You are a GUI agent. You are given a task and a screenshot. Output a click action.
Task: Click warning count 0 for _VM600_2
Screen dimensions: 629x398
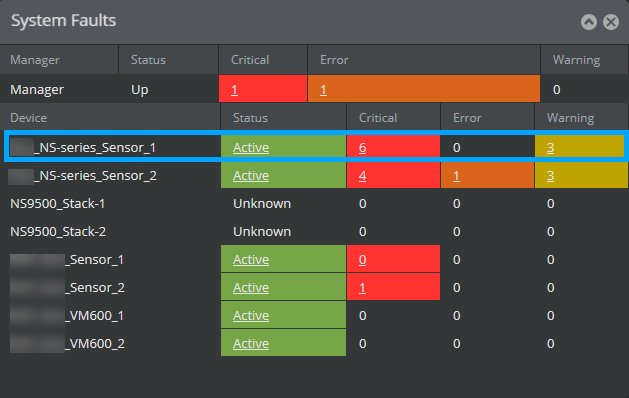pos(550,344)
